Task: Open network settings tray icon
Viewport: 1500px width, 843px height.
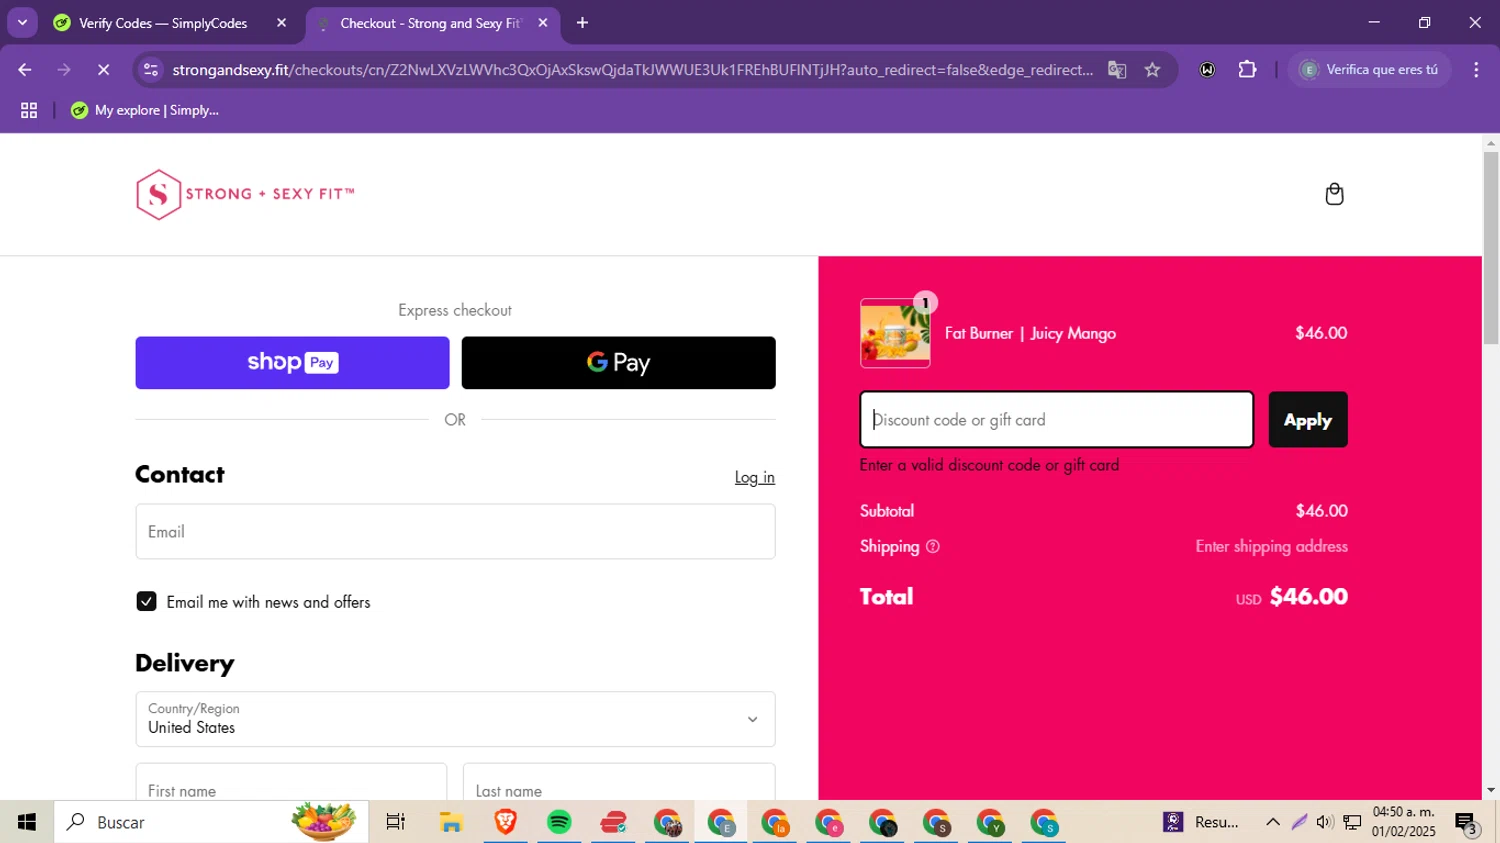Action: coord(1352,822)
